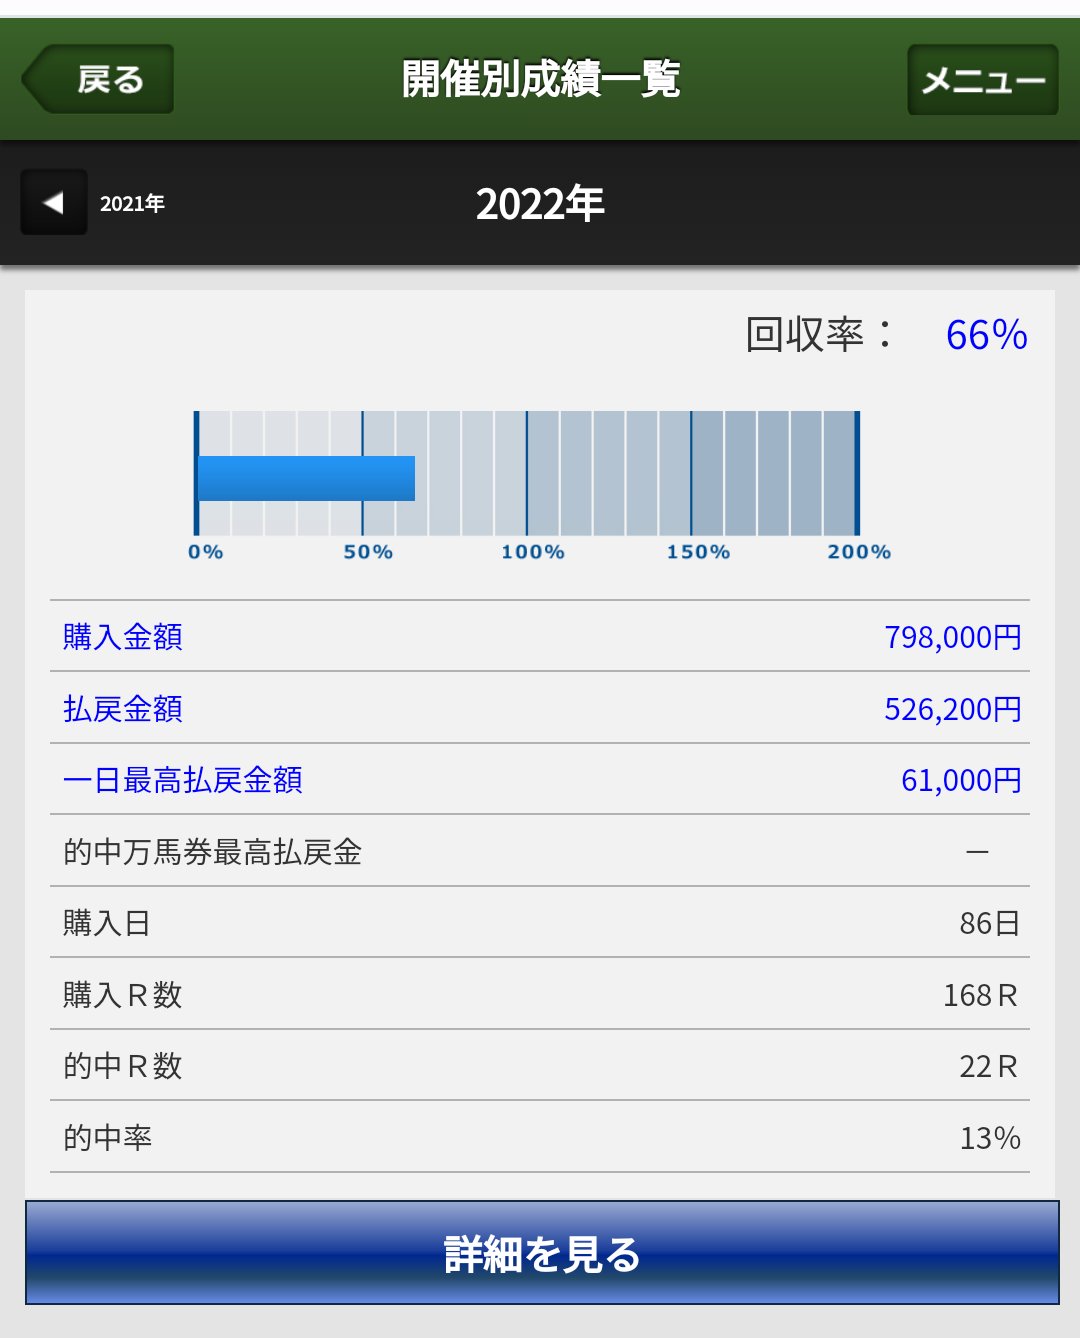Click the 61,000円 value
The width and height of the screenshot is (1080, 1338).
[x=961, y=780]
